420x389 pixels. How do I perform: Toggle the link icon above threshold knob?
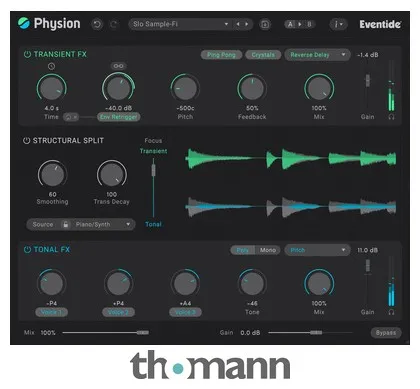[118, 66]
